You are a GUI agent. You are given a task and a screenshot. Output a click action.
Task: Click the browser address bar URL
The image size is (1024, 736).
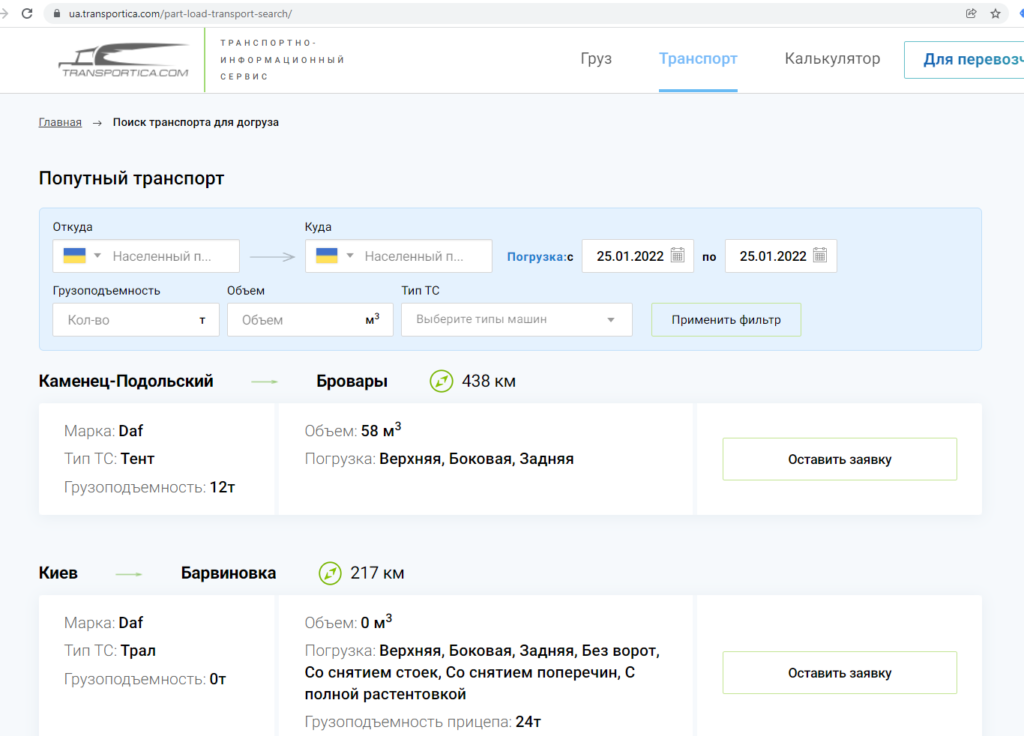point(180,13)
